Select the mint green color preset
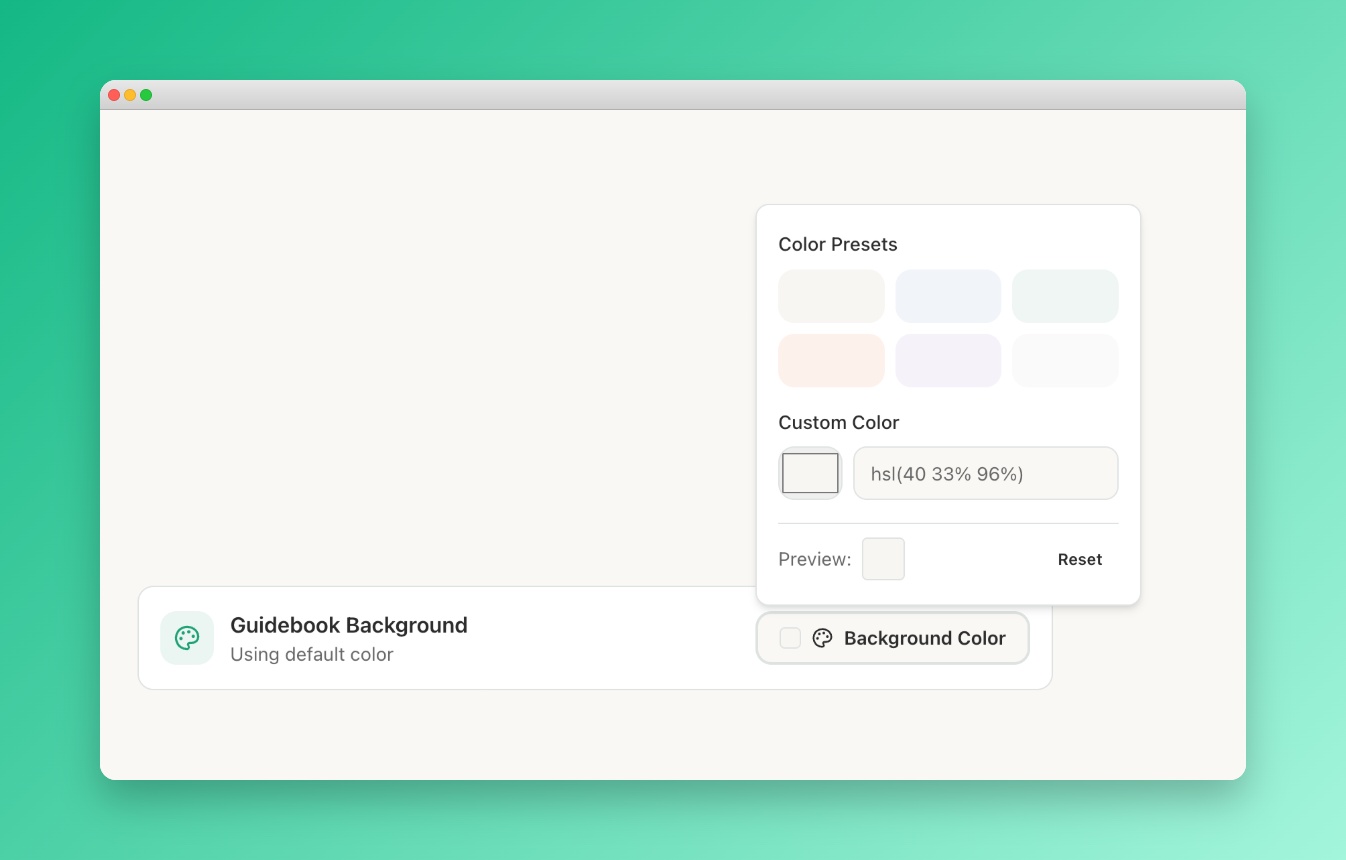The height and width of the screenshot is (860, 1346). tap(1065, 295)
